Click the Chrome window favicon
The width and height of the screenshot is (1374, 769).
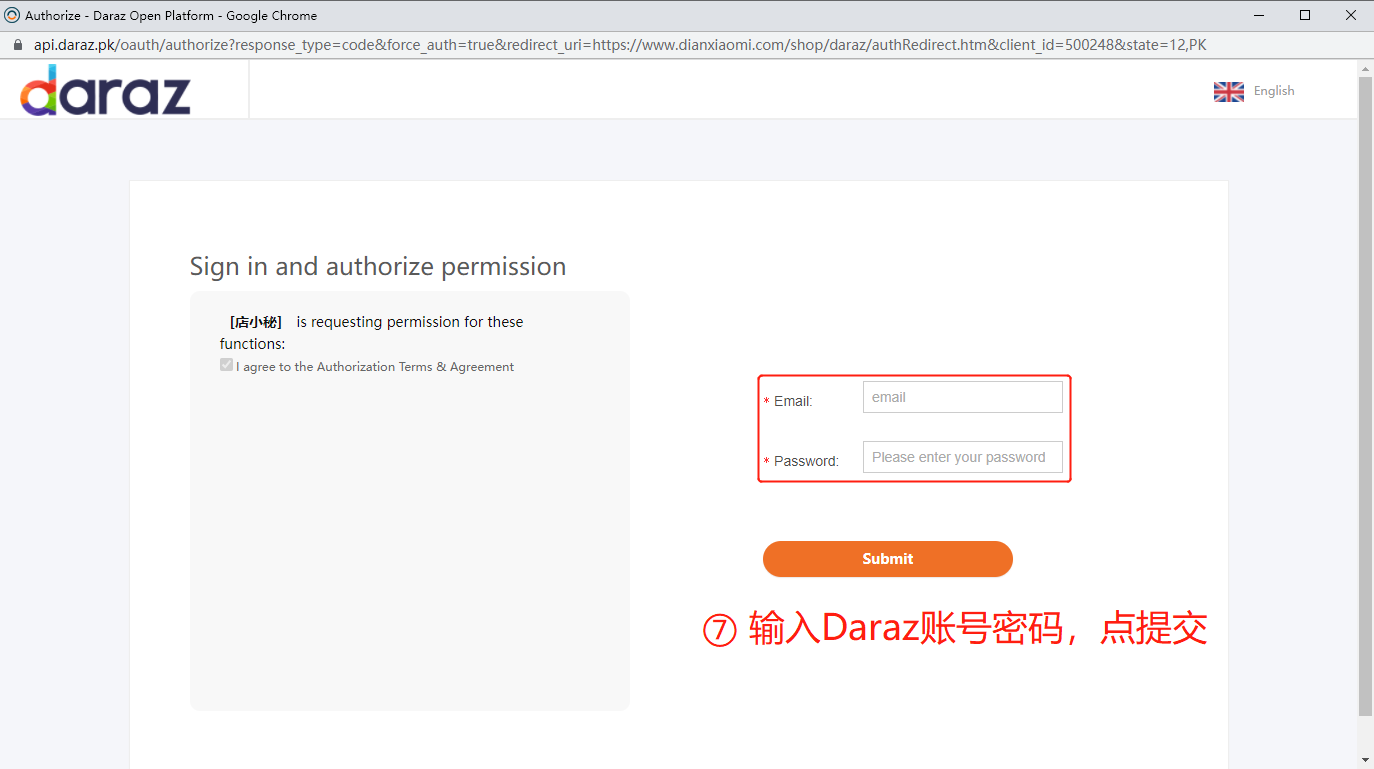(x=12, y=15)
